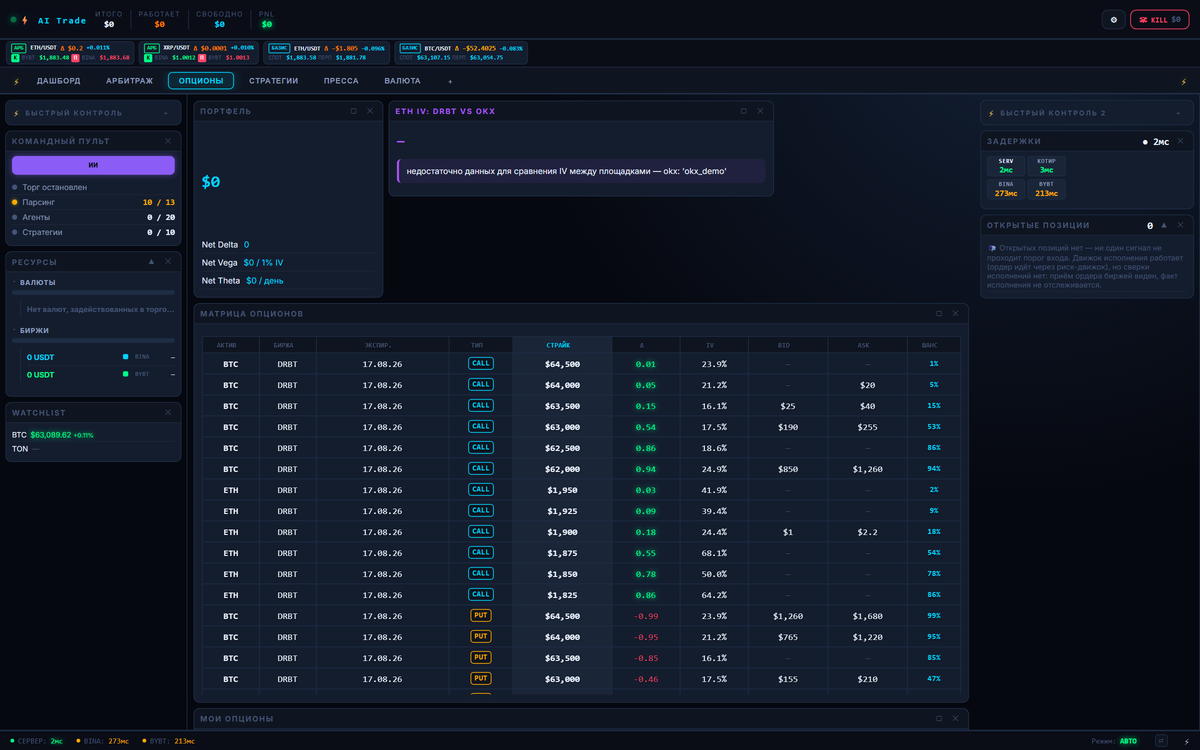Click the SERV 2мс latency tile

tap(1005, 166)
